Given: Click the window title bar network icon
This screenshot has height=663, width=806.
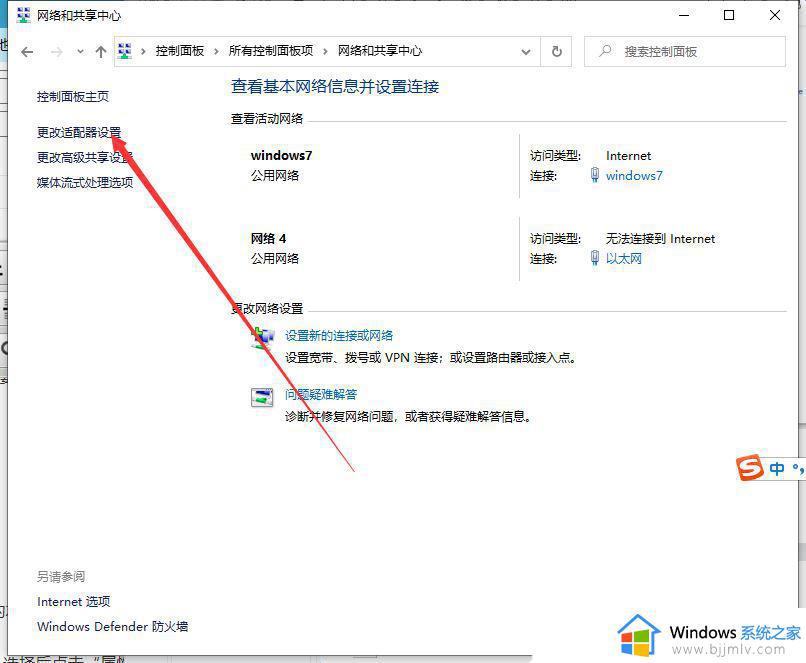Looking at the screenshot, I should pyautogui.click(x=23, y=15).
